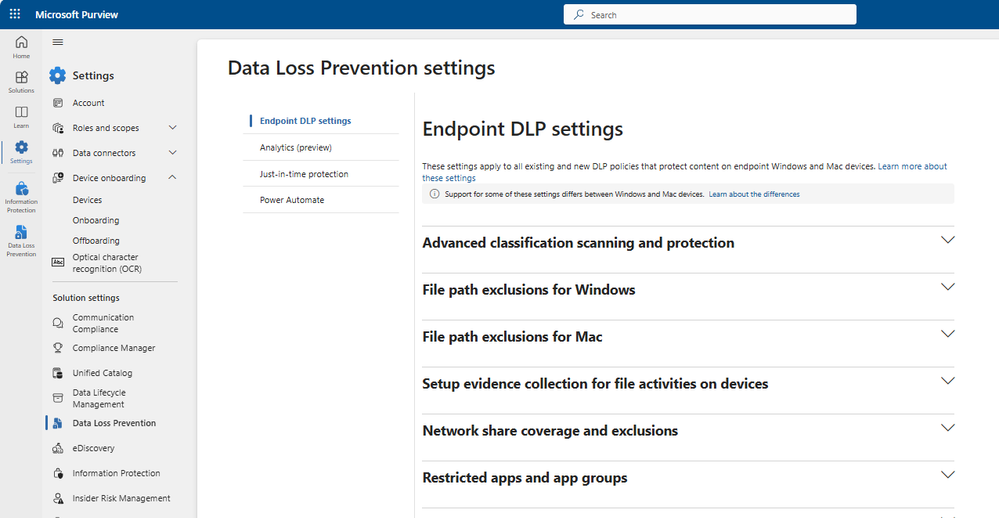
Task: Expand the Roles and scopes section
Action: coord(173,128)
